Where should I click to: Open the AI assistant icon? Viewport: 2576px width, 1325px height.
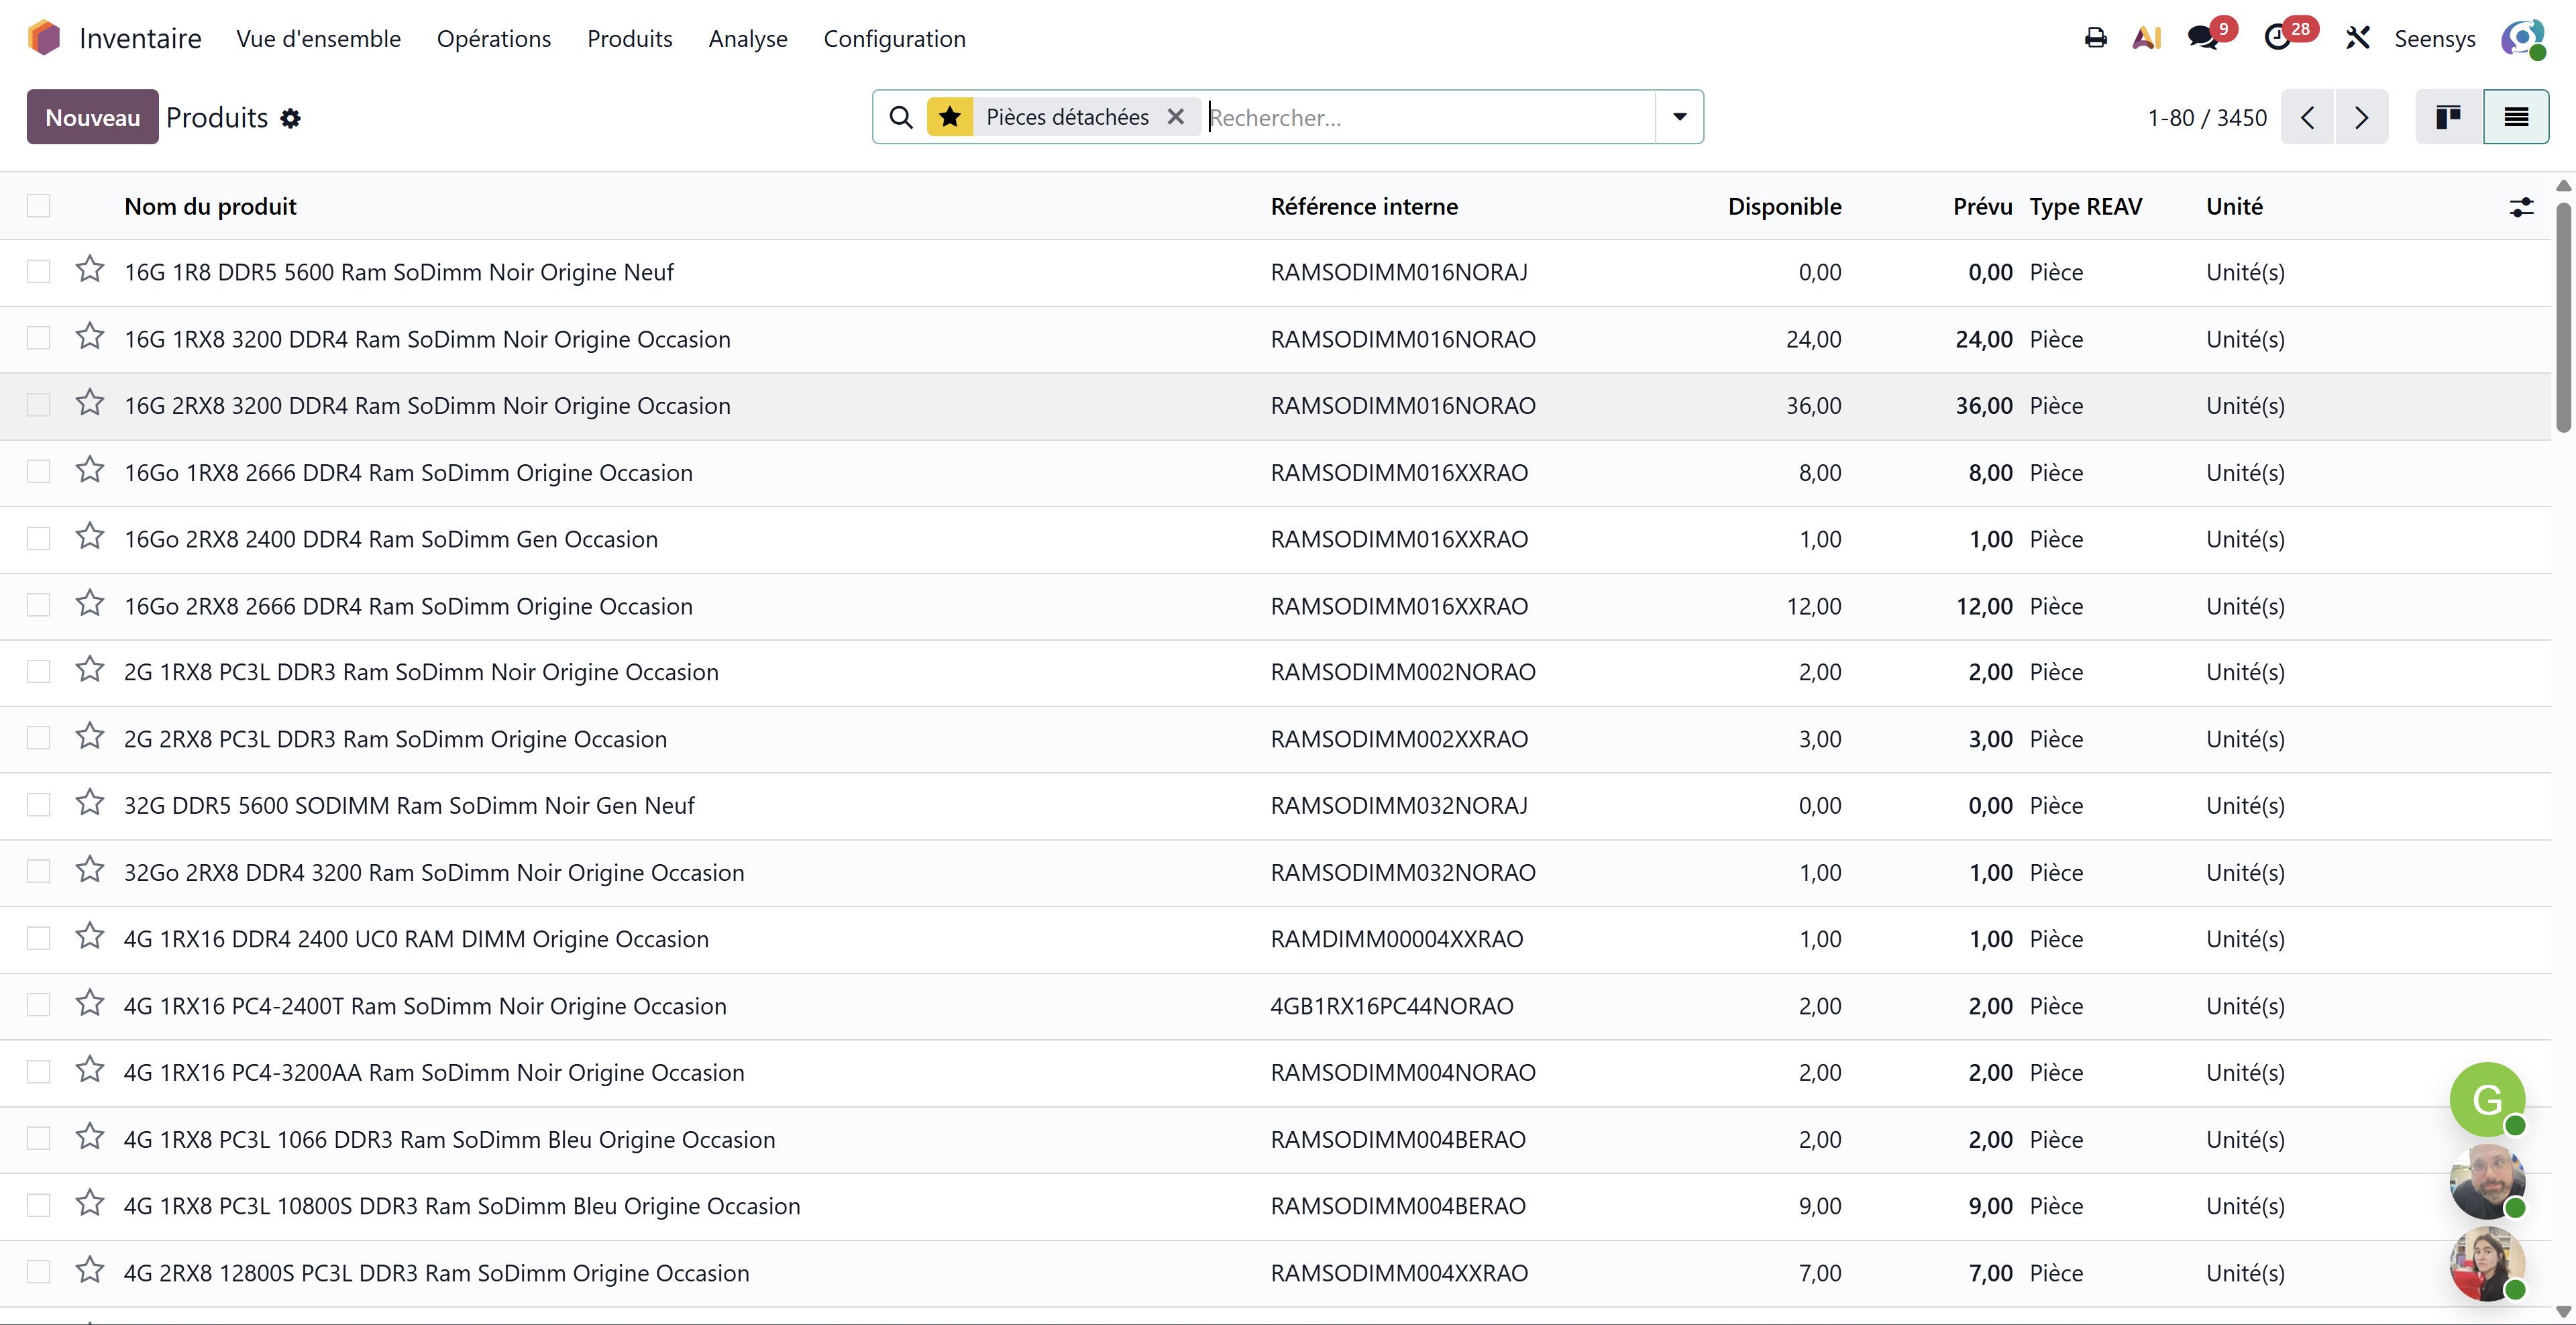pos(2146,38)
